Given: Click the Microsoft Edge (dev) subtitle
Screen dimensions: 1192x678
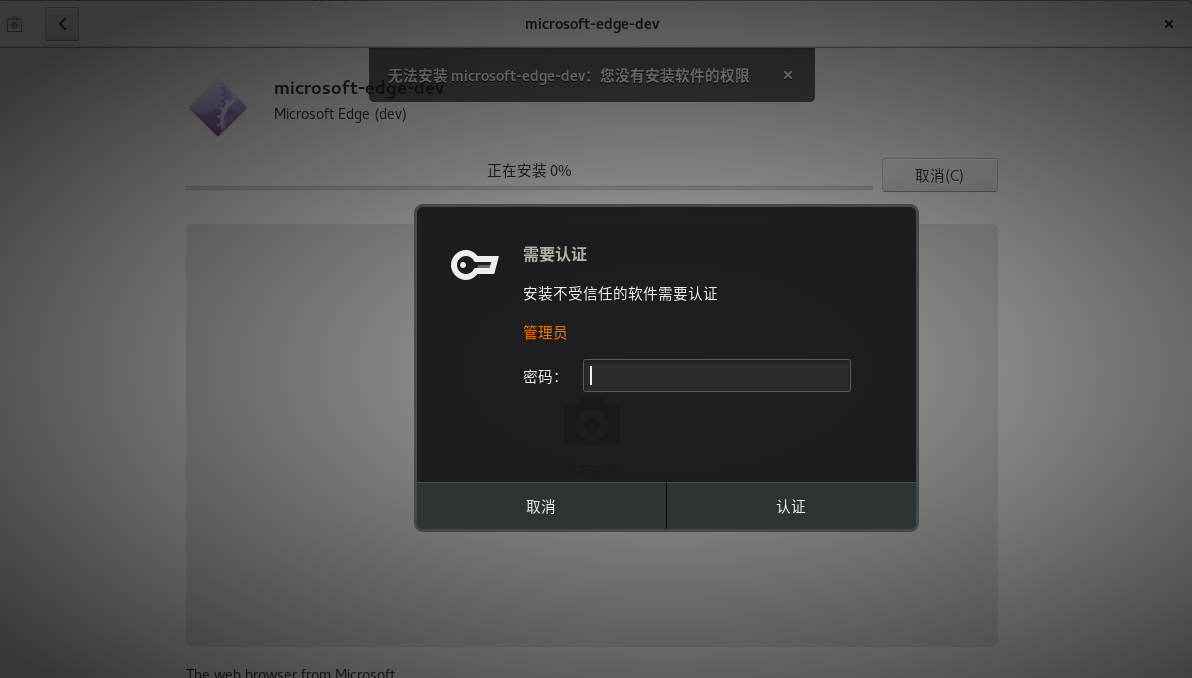Looking at the screenshot, I should 340,114.
